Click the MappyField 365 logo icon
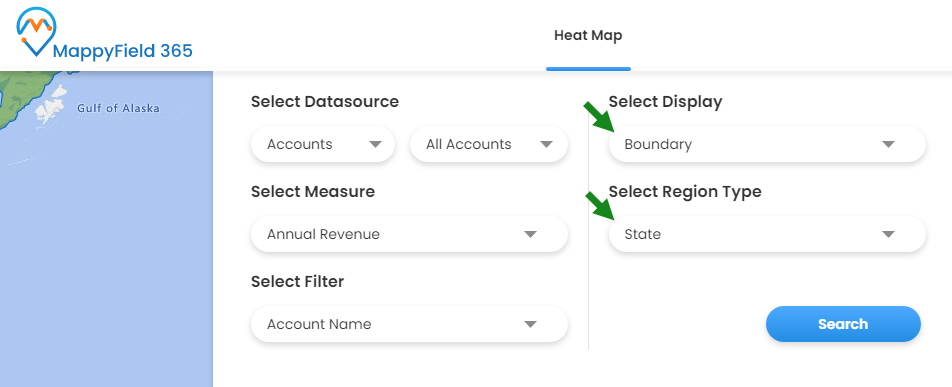 (36, 32)
